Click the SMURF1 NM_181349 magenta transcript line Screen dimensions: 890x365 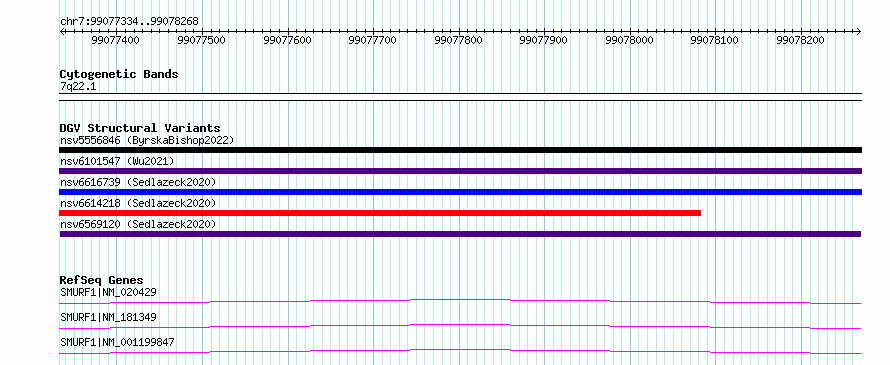460,326
